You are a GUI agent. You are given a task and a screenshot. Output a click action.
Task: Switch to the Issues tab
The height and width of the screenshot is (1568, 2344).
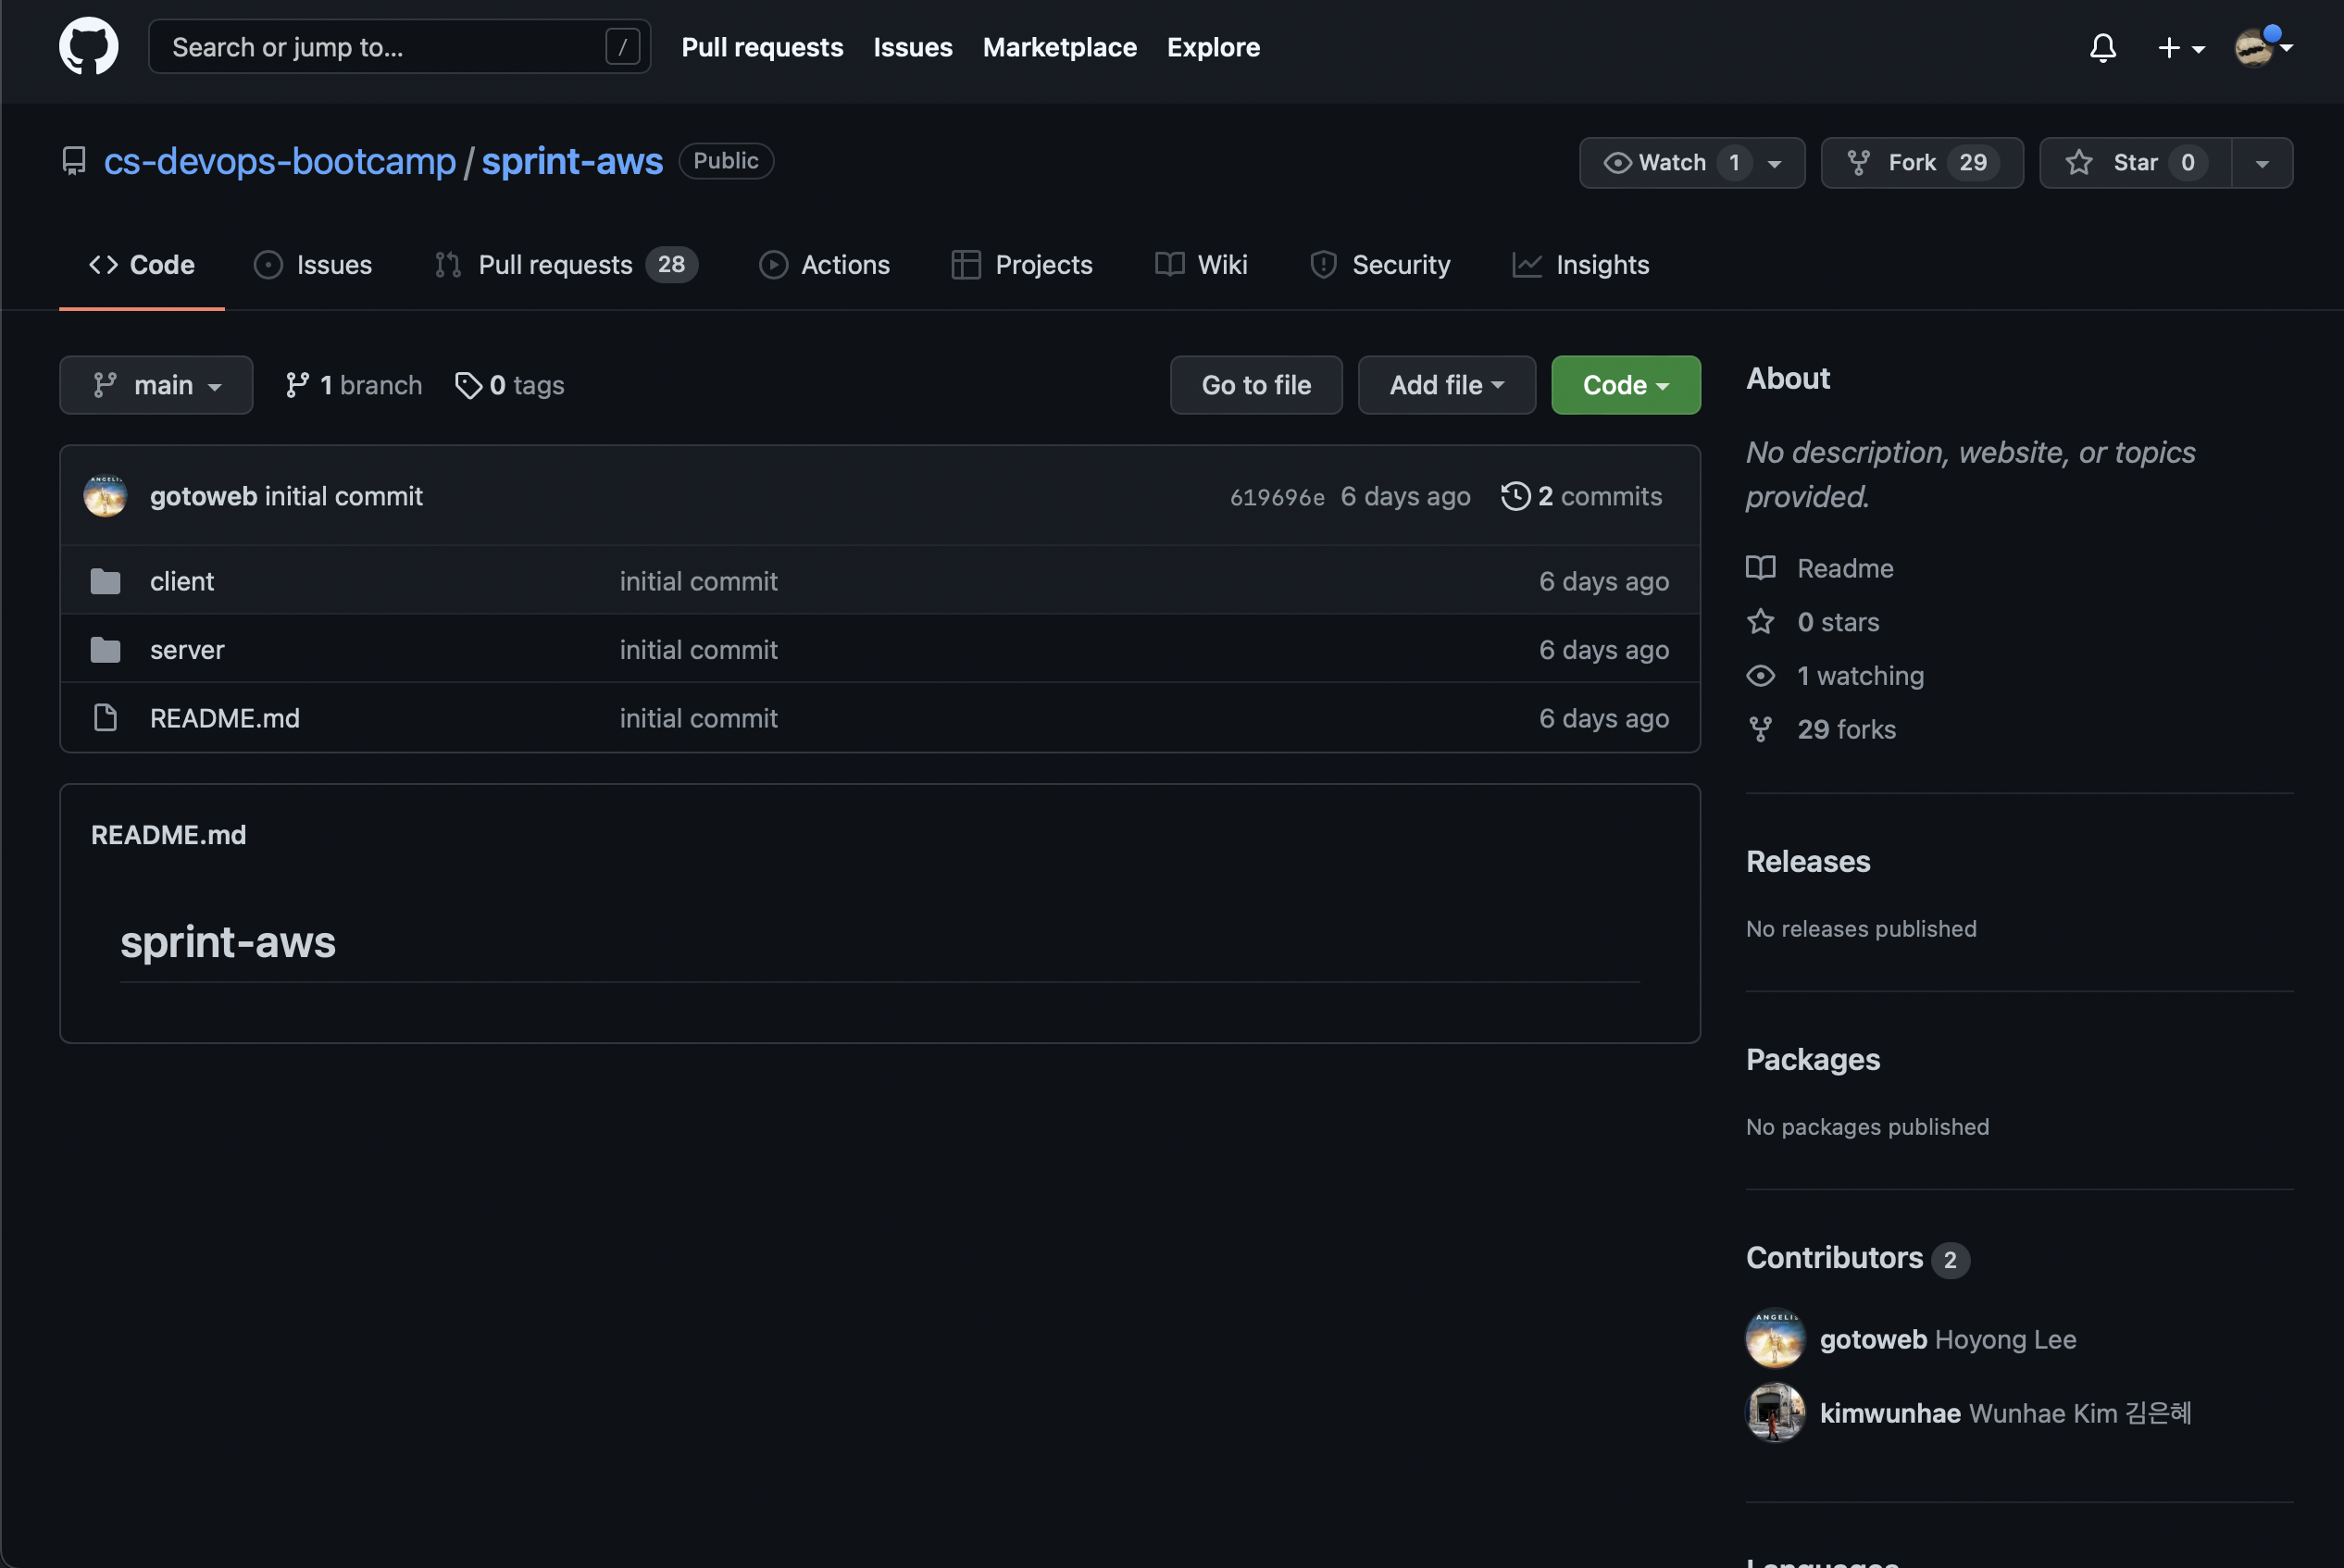click(x=313, y=265)
